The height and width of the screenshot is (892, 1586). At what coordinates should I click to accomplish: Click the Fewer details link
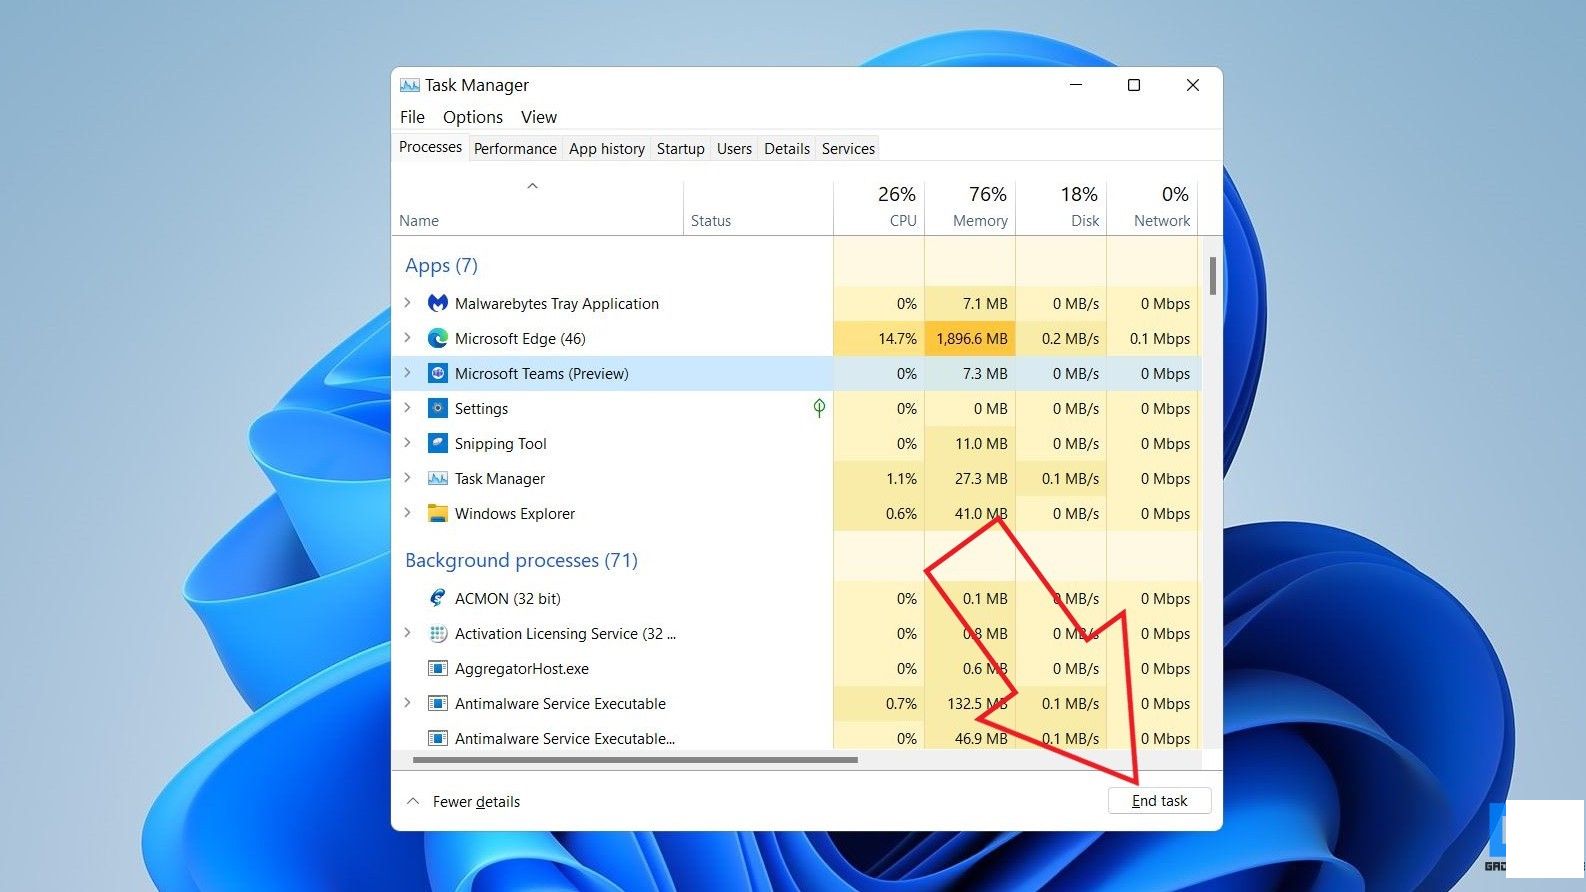pyautogui.click(x=476, y=801)
